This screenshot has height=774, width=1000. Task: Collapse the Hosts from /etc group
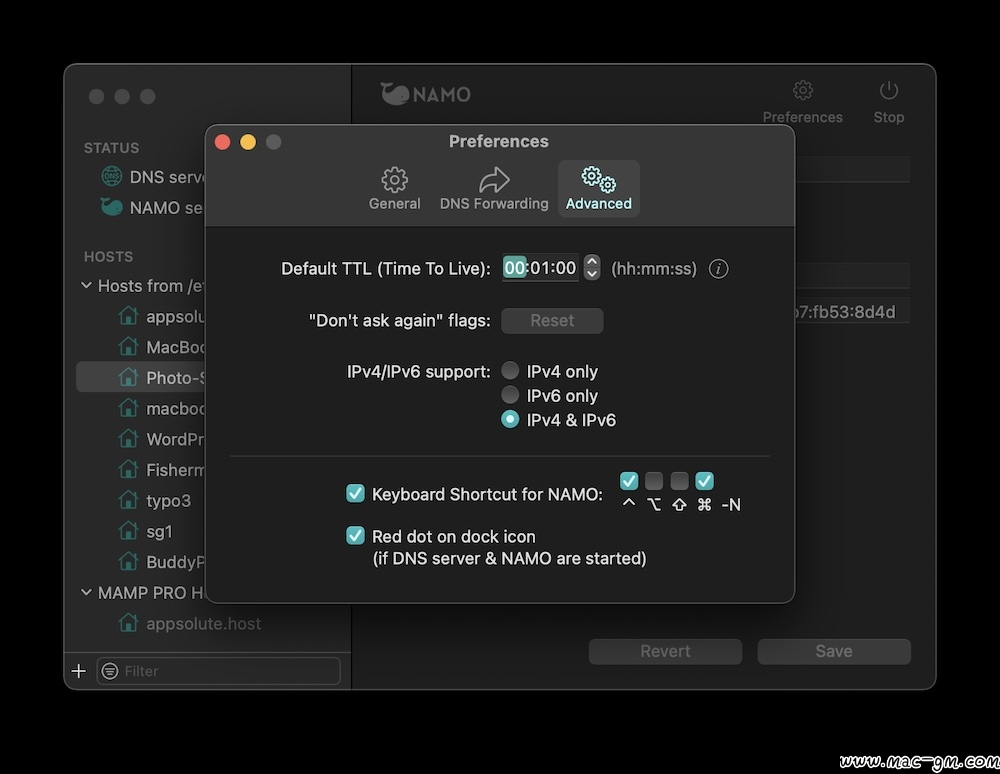[86, 285]
